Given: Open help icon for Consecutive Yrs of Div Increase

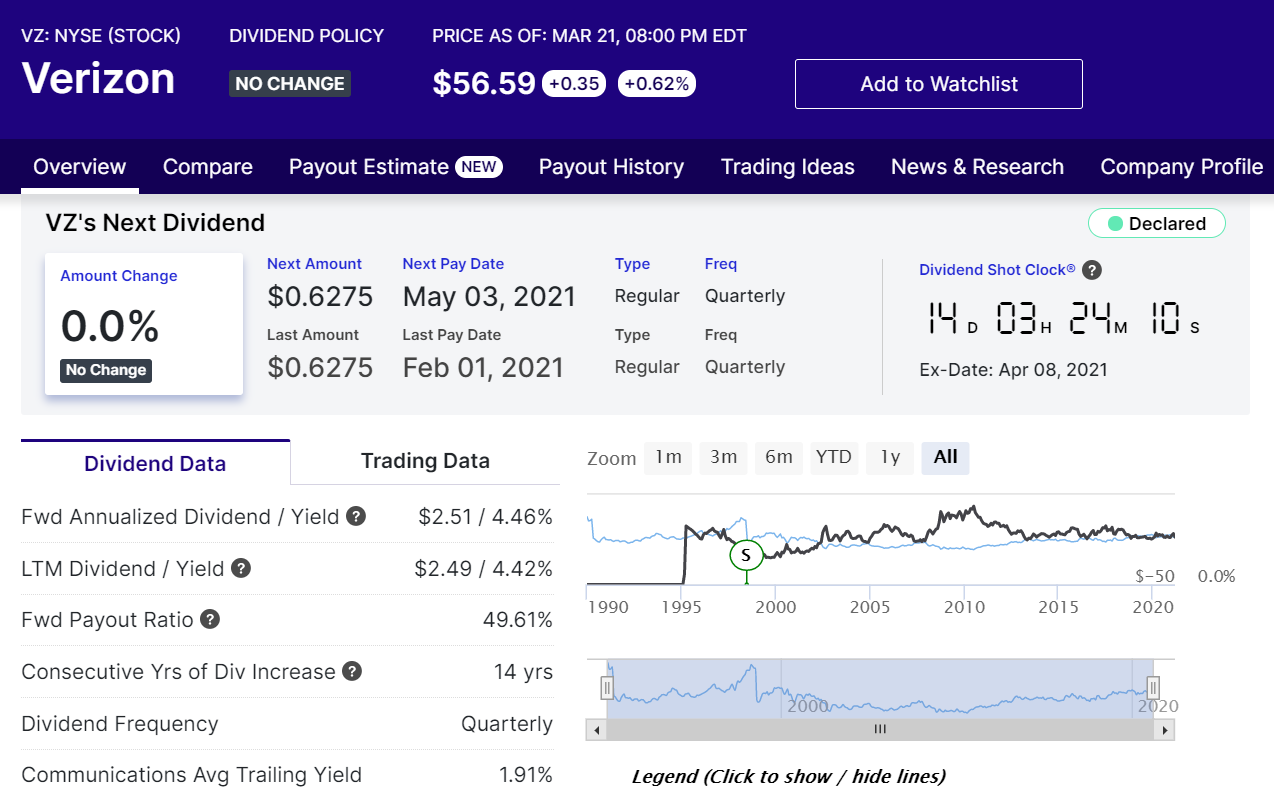Looking at the screenshot, I should [x=352, y=671].
